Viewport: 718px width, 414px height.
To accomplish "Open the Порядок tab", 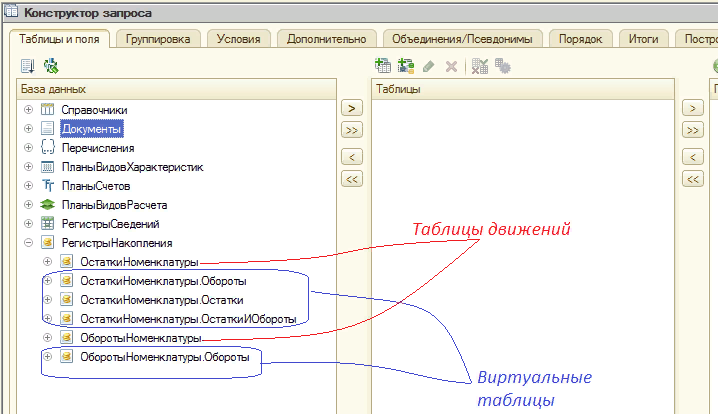I will pyautogui.click(x=580, y=39).
